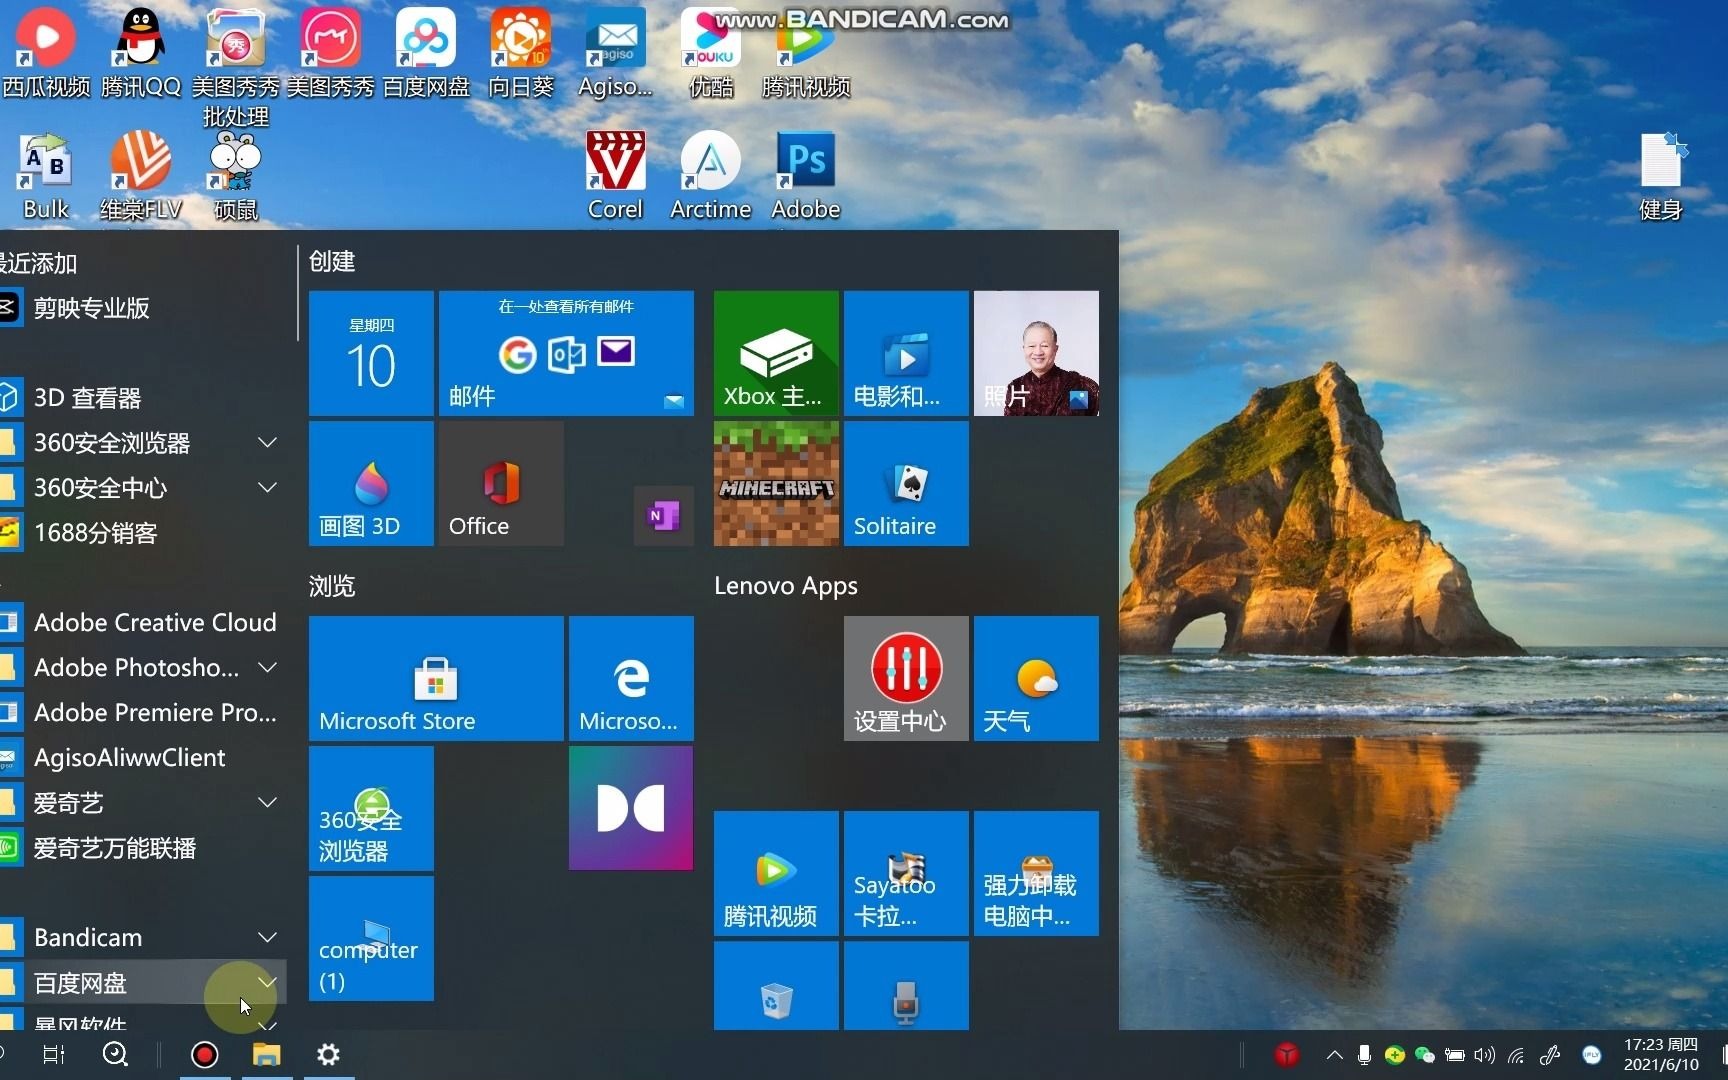1728x1080 pixels.
Task: Open Task View on the taskbar
Action: tap(54, 1055)
